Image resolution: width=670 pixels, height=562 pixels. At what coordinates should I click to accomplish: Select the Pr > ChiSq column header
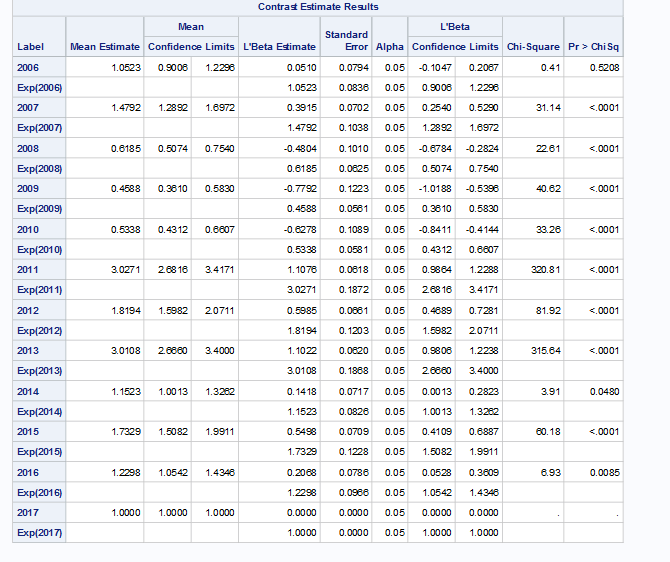click(x=593, y=47)
